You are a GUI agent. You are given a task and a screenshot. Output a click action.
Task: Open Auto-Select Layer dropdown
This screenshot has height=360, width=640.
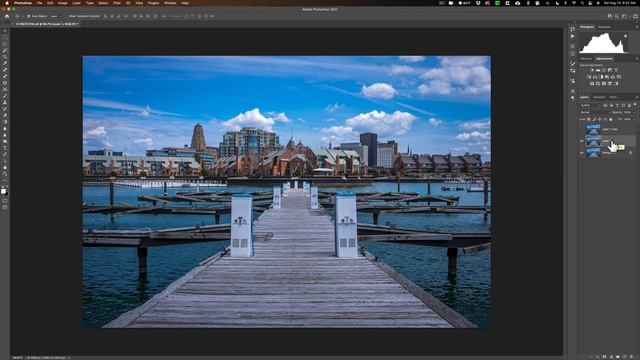(x=55, y=16)
